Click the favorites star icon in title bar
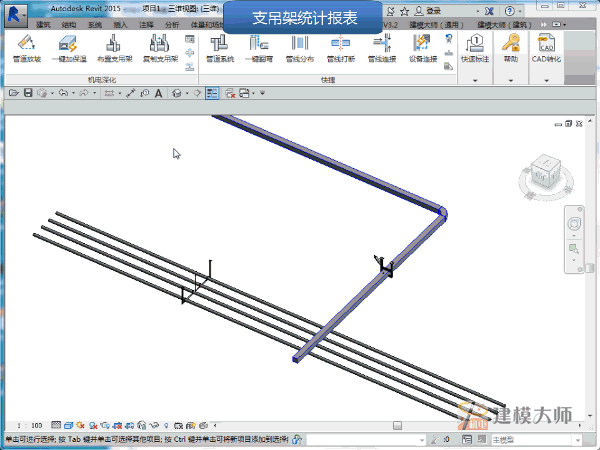This screenshot has width=600, height=450. point(404,11)
